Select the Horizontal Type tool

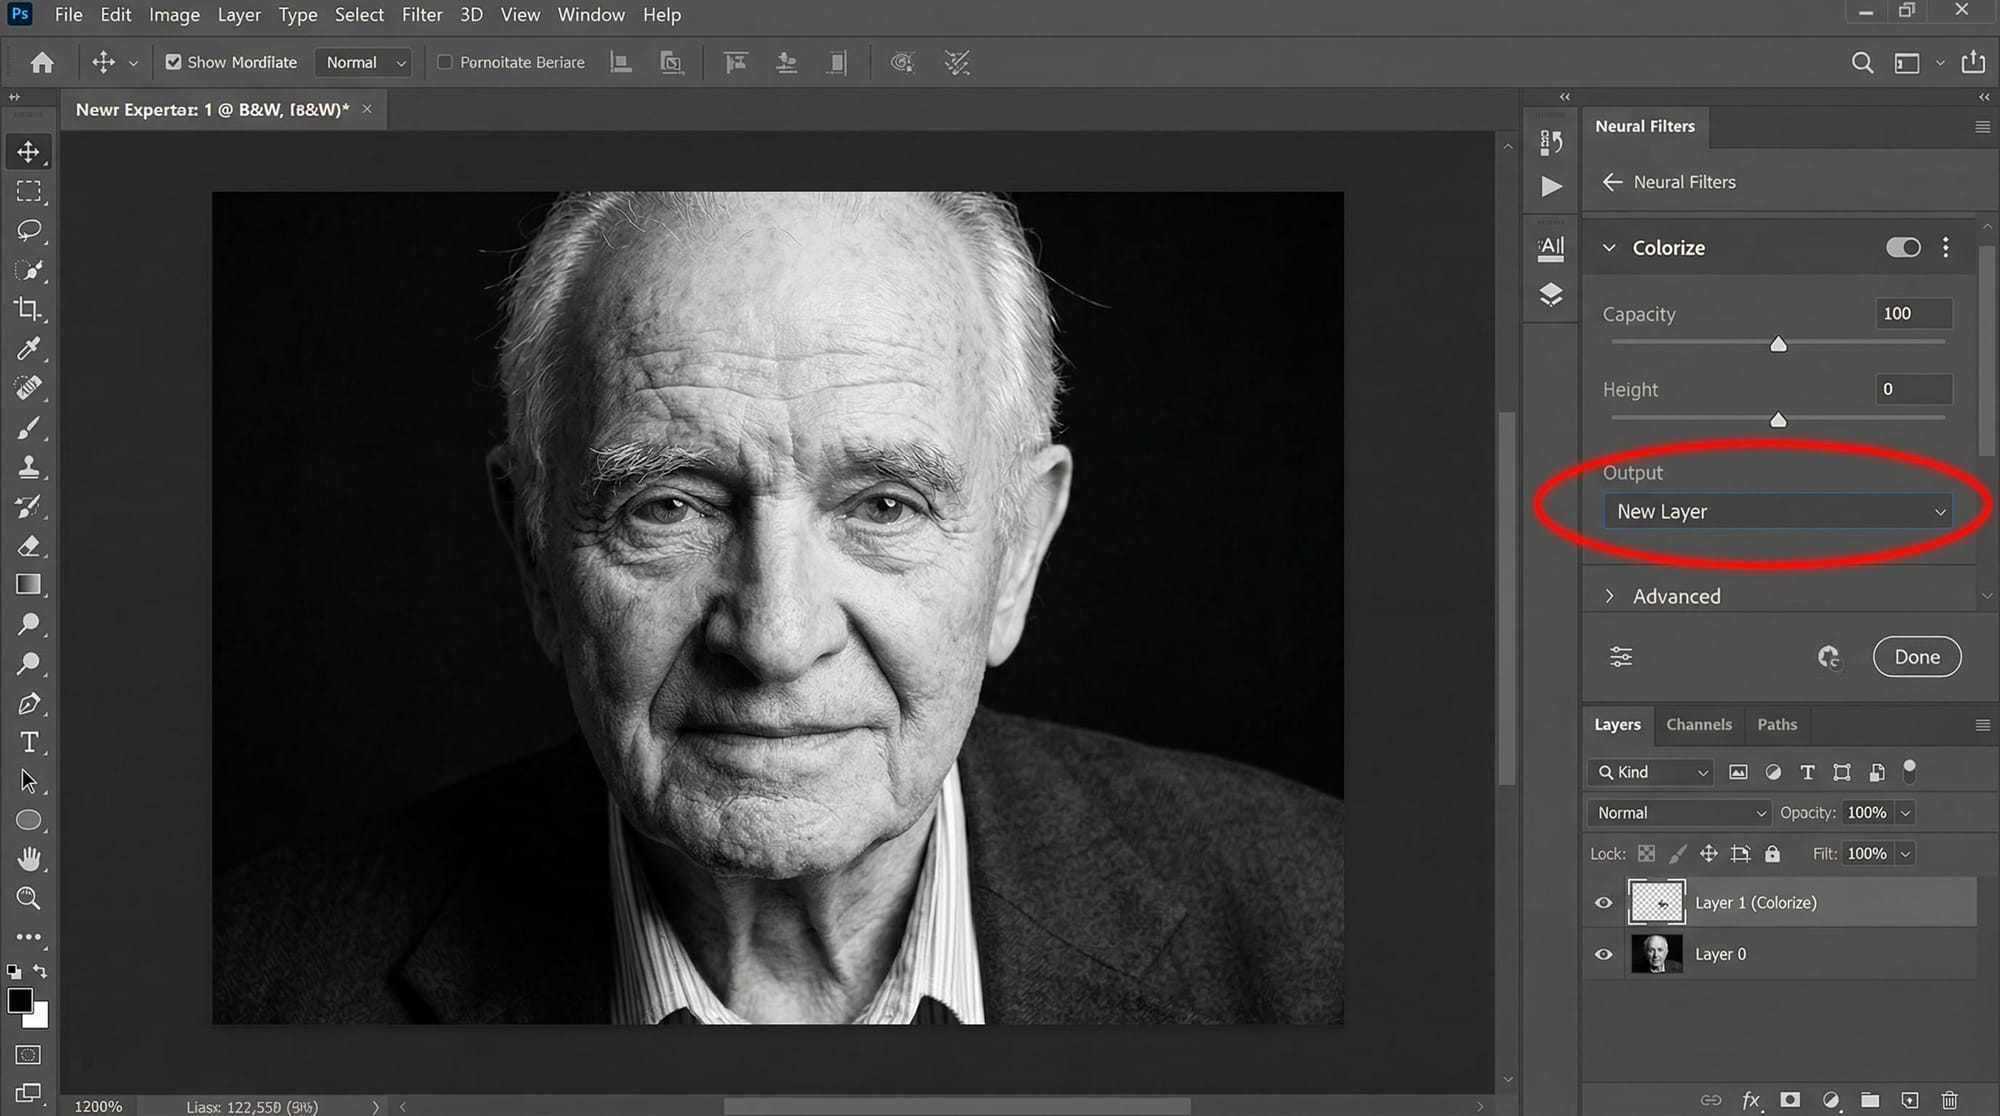click(28, 742)
